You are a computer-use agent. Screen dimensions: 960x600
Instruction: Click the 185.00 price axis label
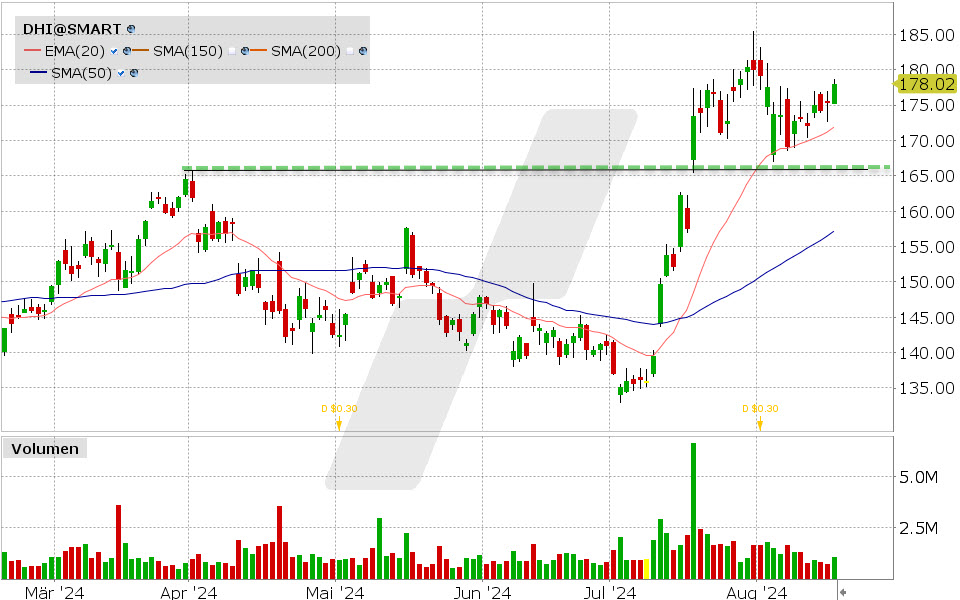926,35
